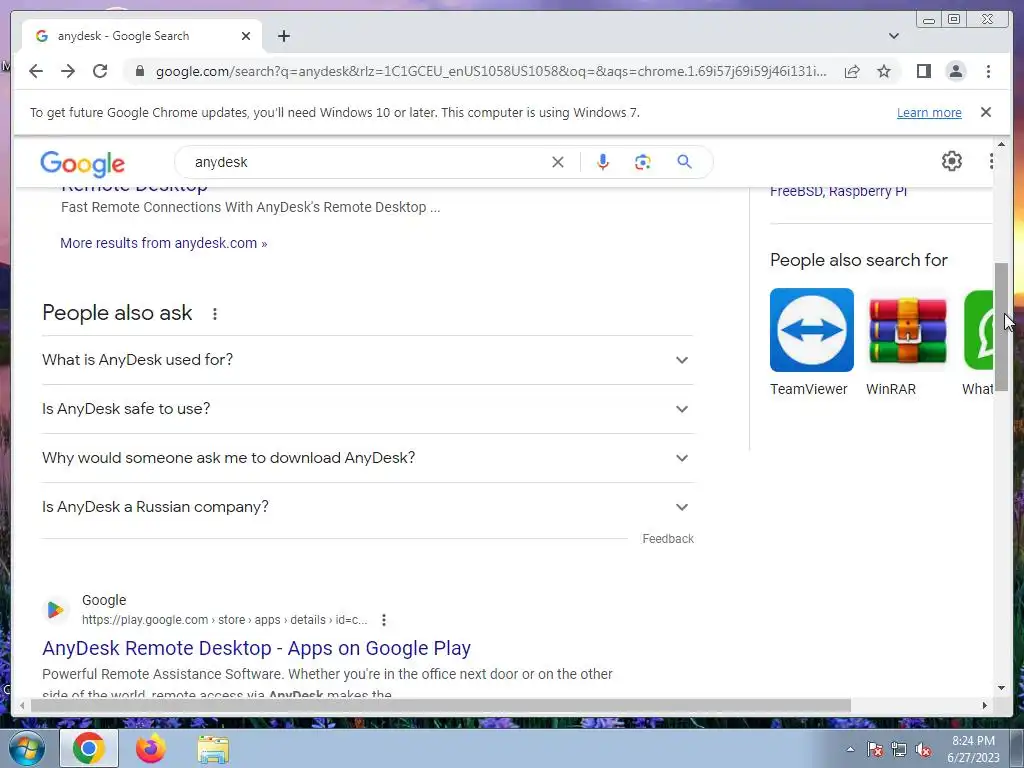
Task: Click the horizontal scrollbar left arrow
Action: (22, 705)
